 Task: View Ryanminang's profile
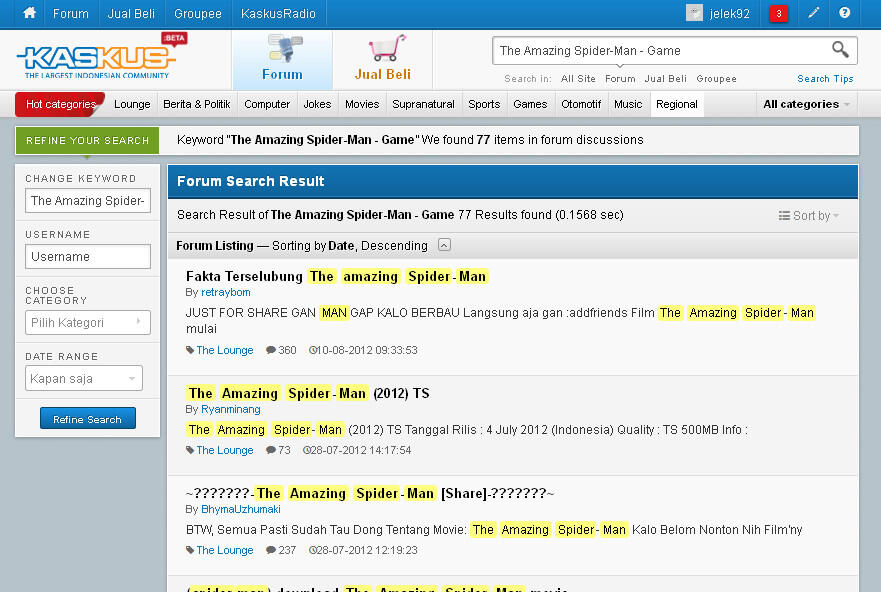pyautogui.click(x=231, y=409)
